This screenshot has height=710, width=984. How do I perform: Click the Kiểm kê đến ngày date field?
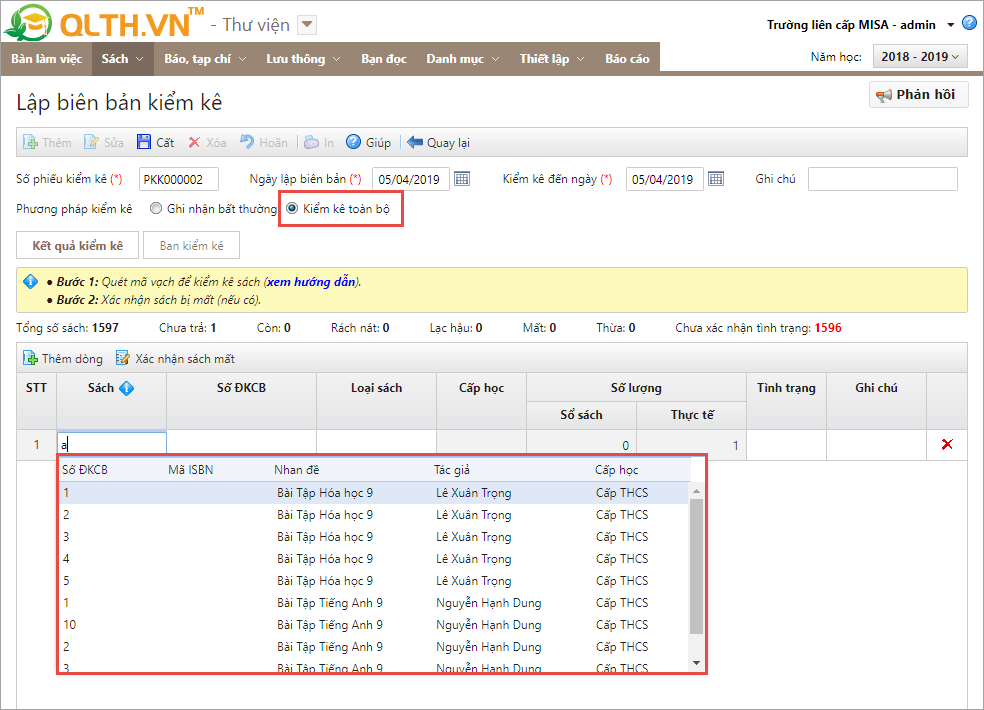[665, 180]
